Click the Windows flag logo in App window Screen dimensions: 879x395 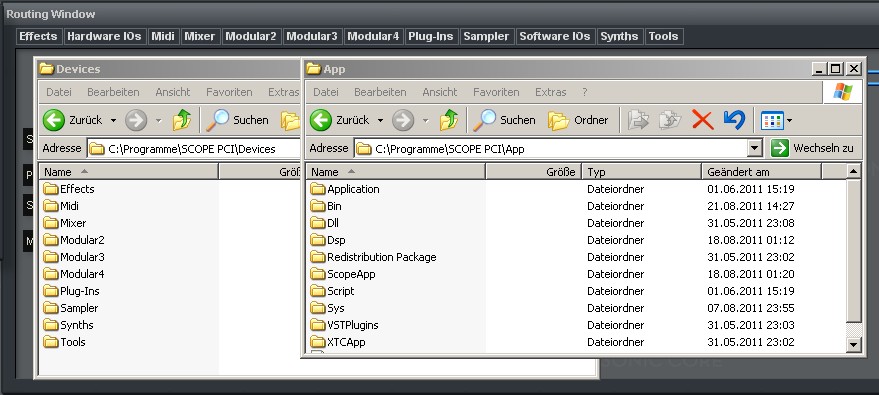tap(842, 92)
